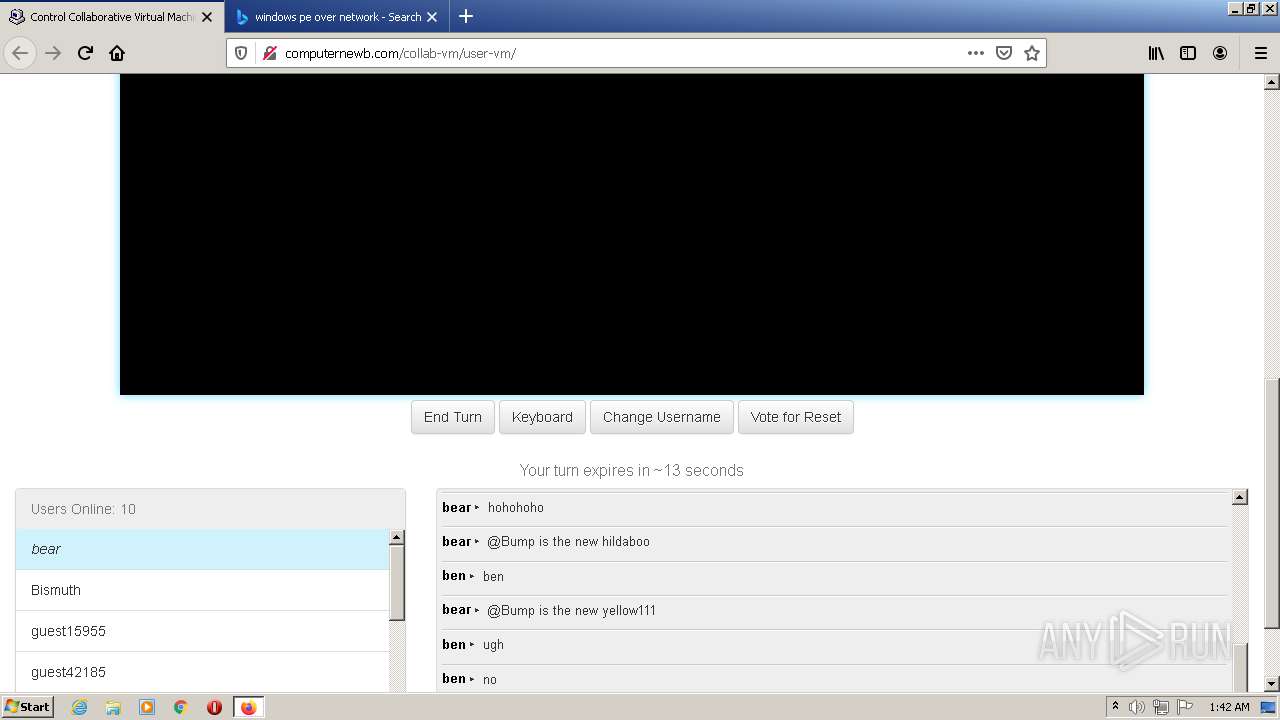Open Firefox account icon
Image resolution: width=1280 pixels, height=720 pixels.
[x=1220, y=53]
